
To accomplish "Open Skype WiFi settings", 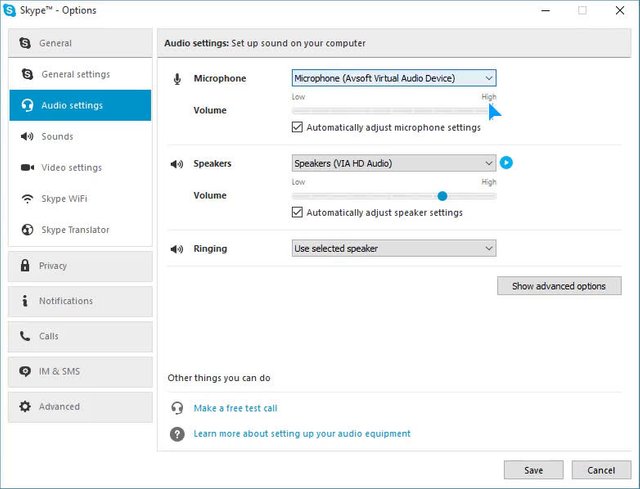I will 80,199.
